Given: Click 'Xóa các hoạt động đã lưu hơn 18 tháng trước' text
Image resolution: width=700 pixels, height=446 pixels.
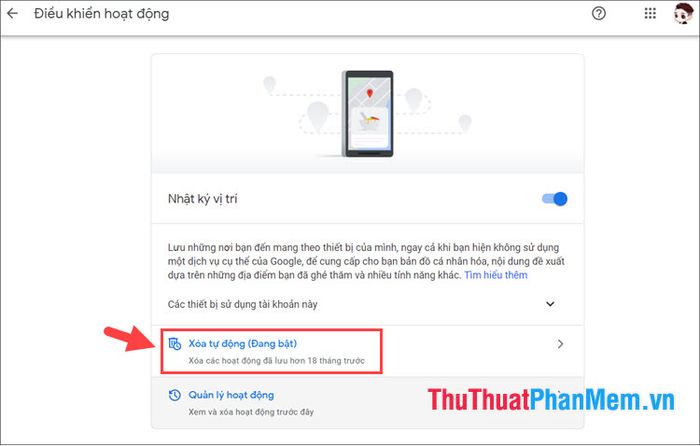Looking at the screenshot, I should click(276, 361).
